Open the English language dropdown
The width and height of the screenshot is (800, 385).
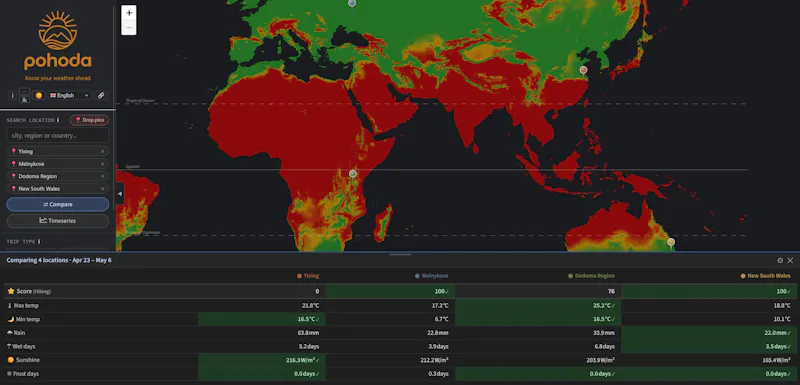[69, 95]
